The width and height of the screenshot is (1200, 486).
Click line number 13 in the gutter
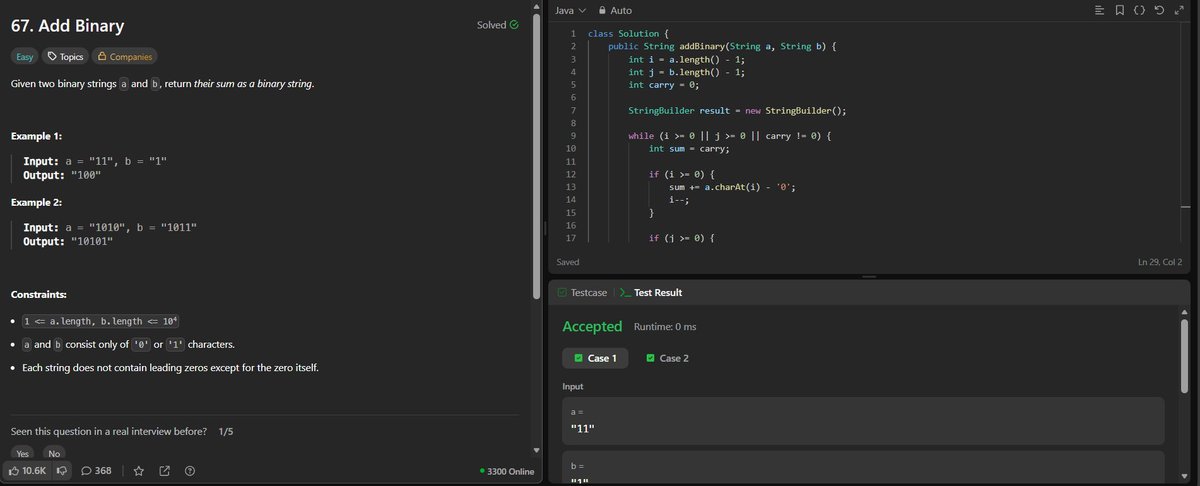571,187
